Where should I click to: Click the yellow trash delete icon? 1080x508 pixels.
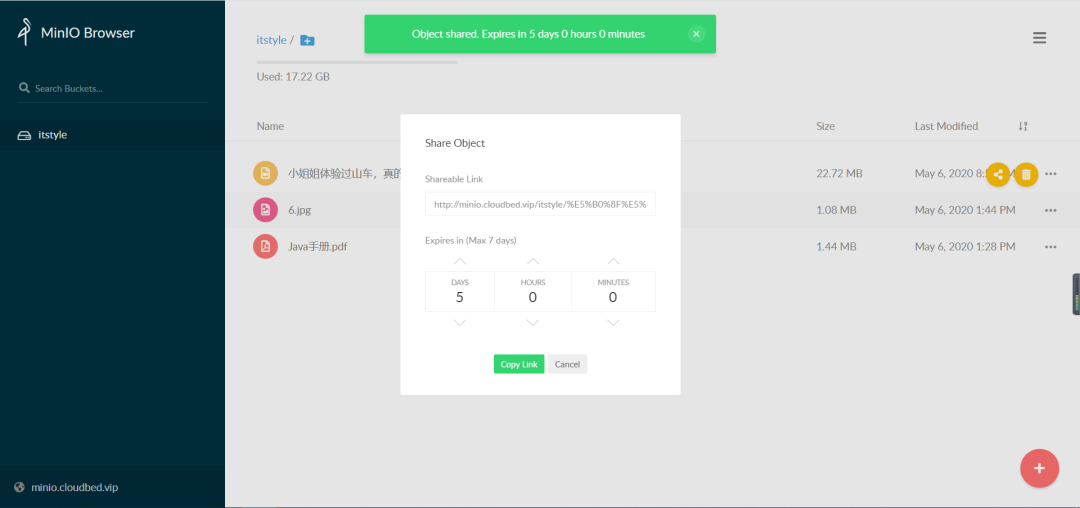[1026, 174]
